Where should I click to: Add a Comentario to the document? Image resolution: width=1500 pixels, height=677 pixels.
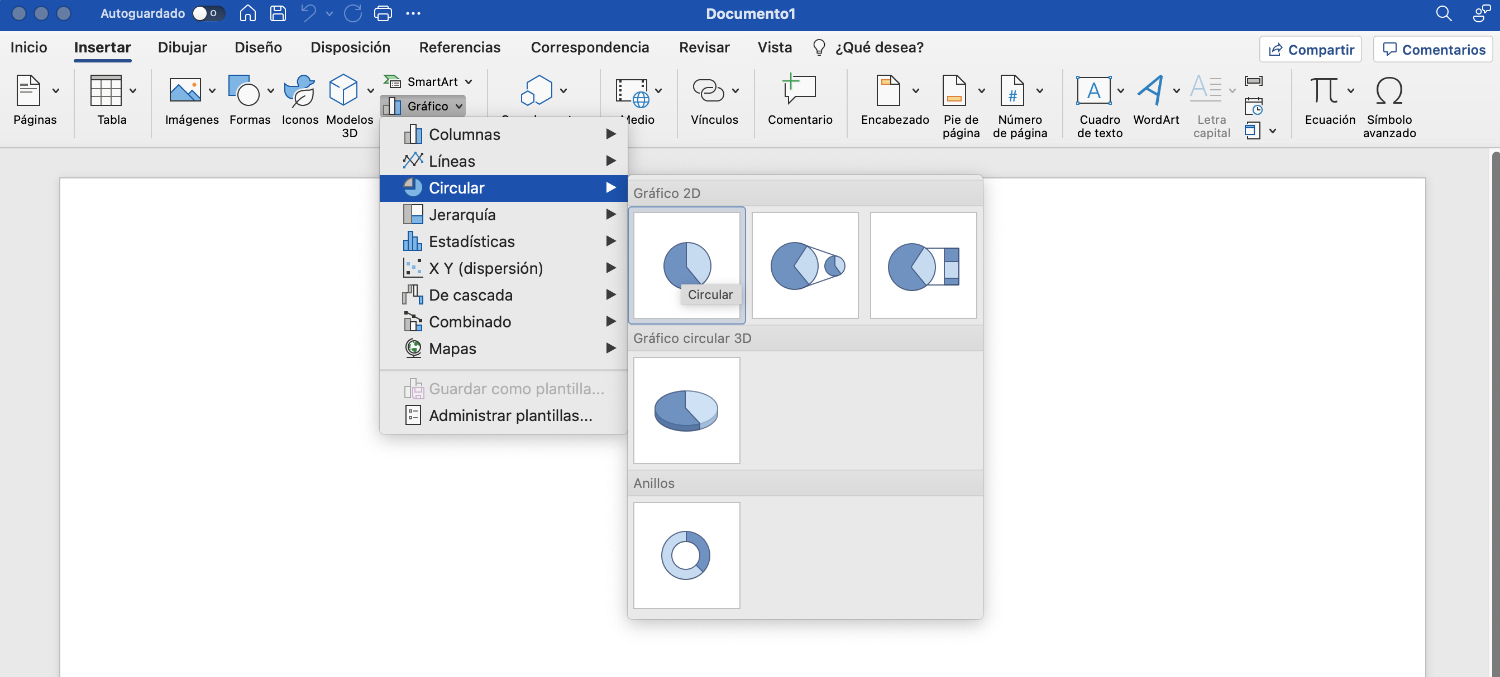[800, 98]
